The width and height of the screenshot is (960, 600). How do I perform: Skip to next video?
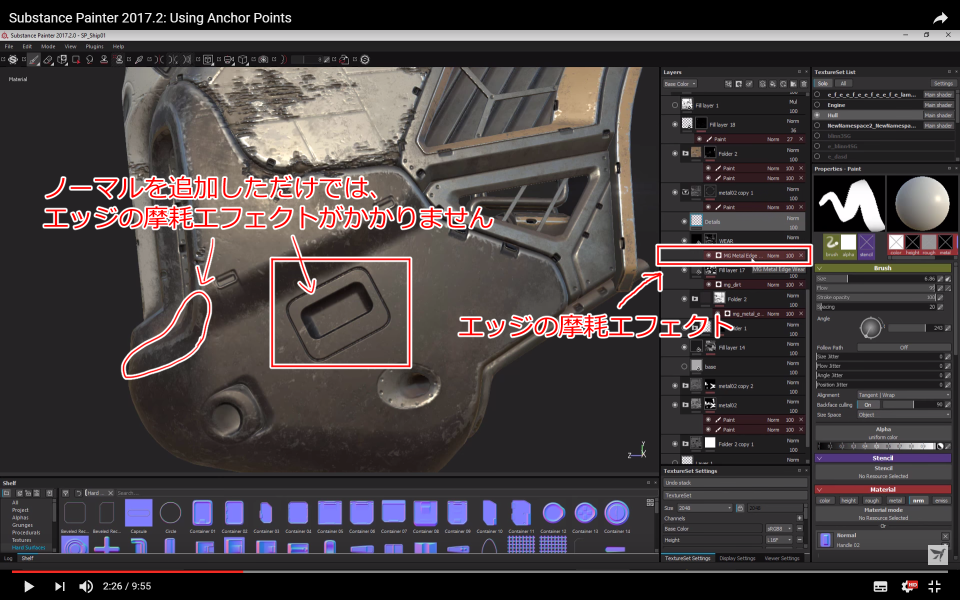tap(59, 586)
